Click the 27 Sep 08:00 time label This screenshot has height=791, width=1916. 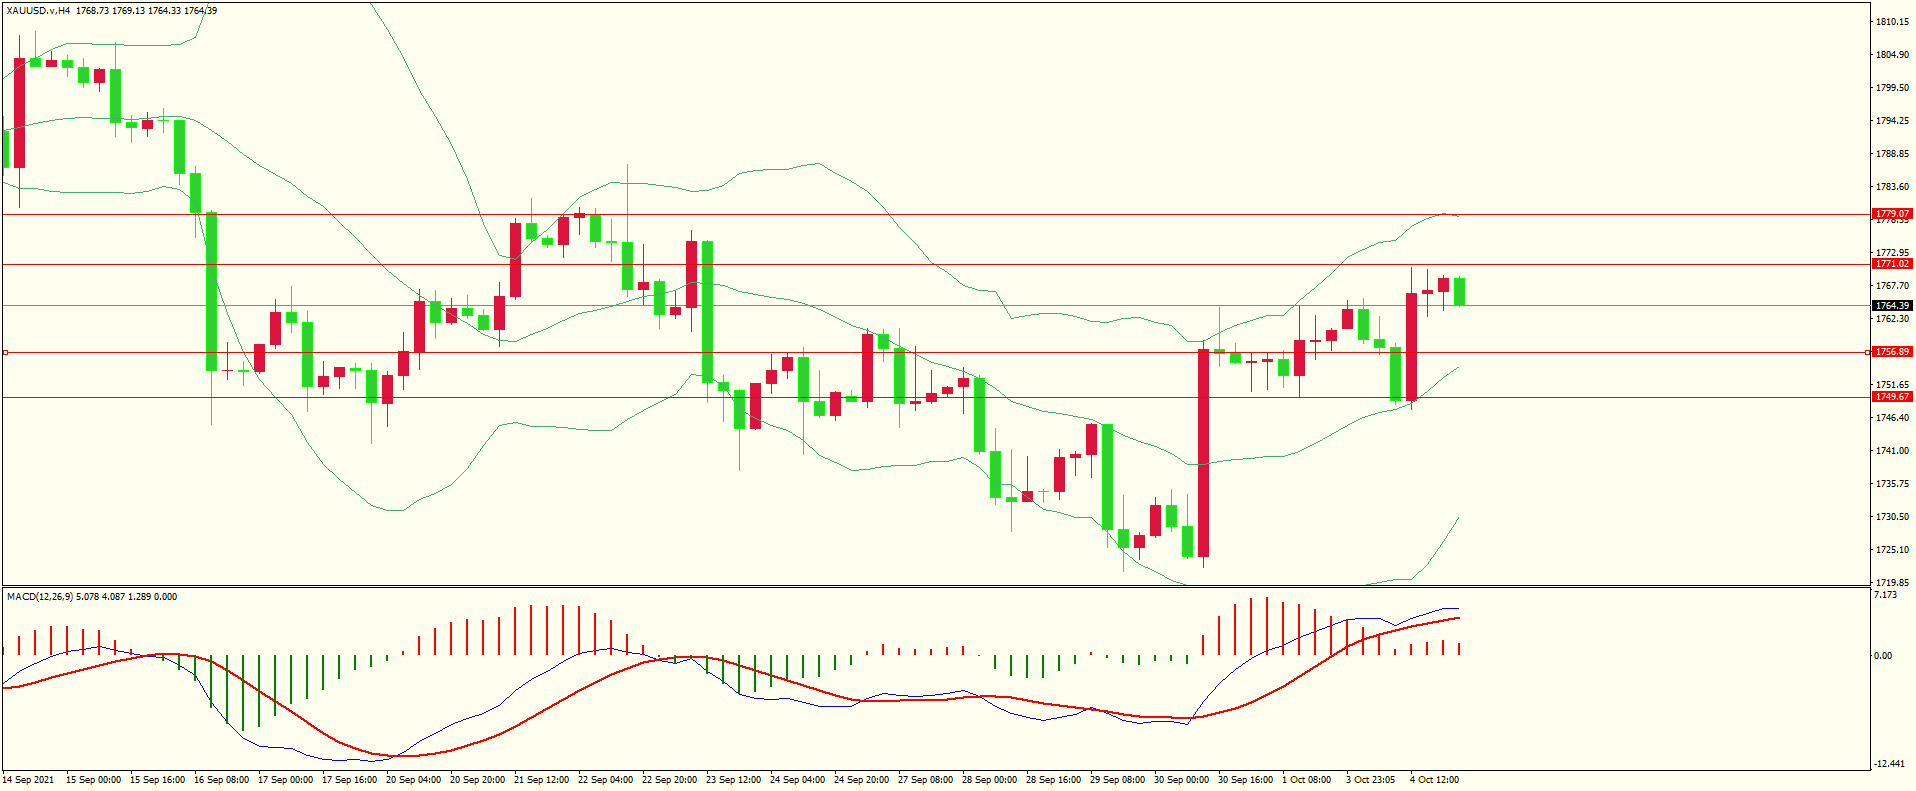pyautogui.click(x=925, y=780)
